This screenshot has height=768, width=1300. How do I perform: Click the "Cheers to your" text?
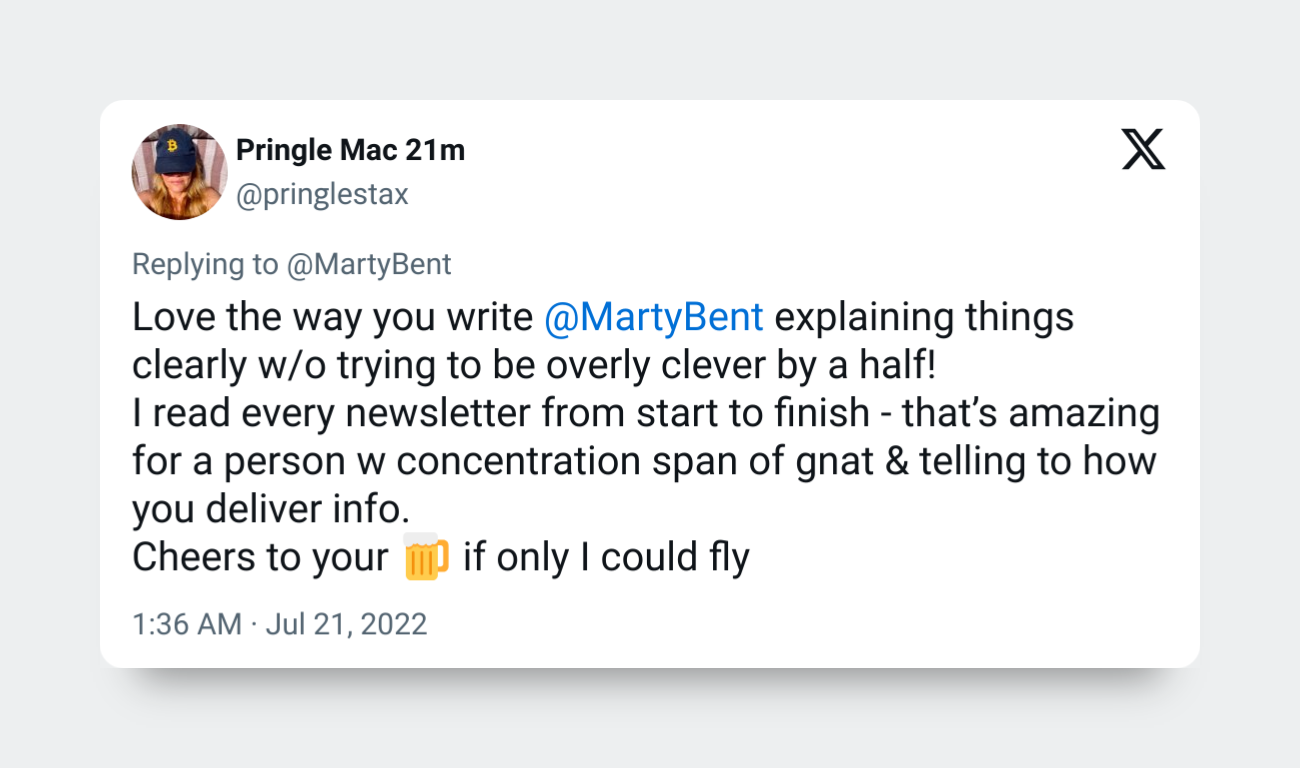coord(260,558)
